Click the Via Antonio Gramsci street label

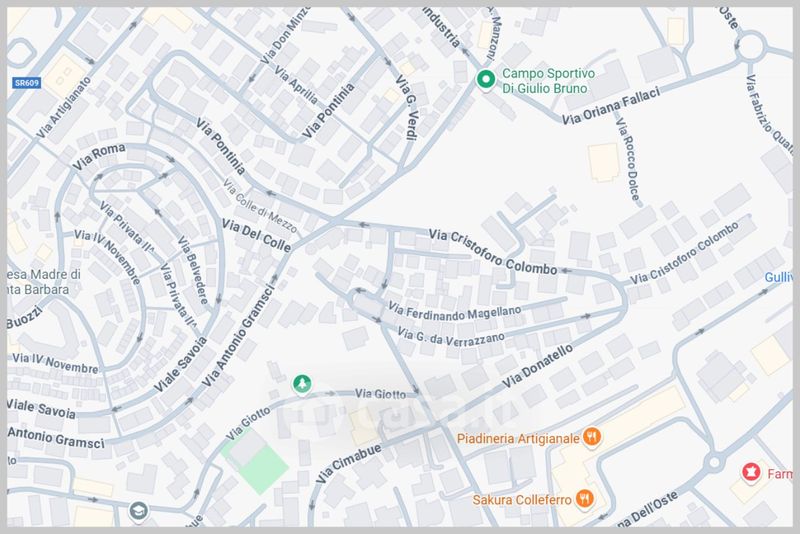[x=239, y=334]
